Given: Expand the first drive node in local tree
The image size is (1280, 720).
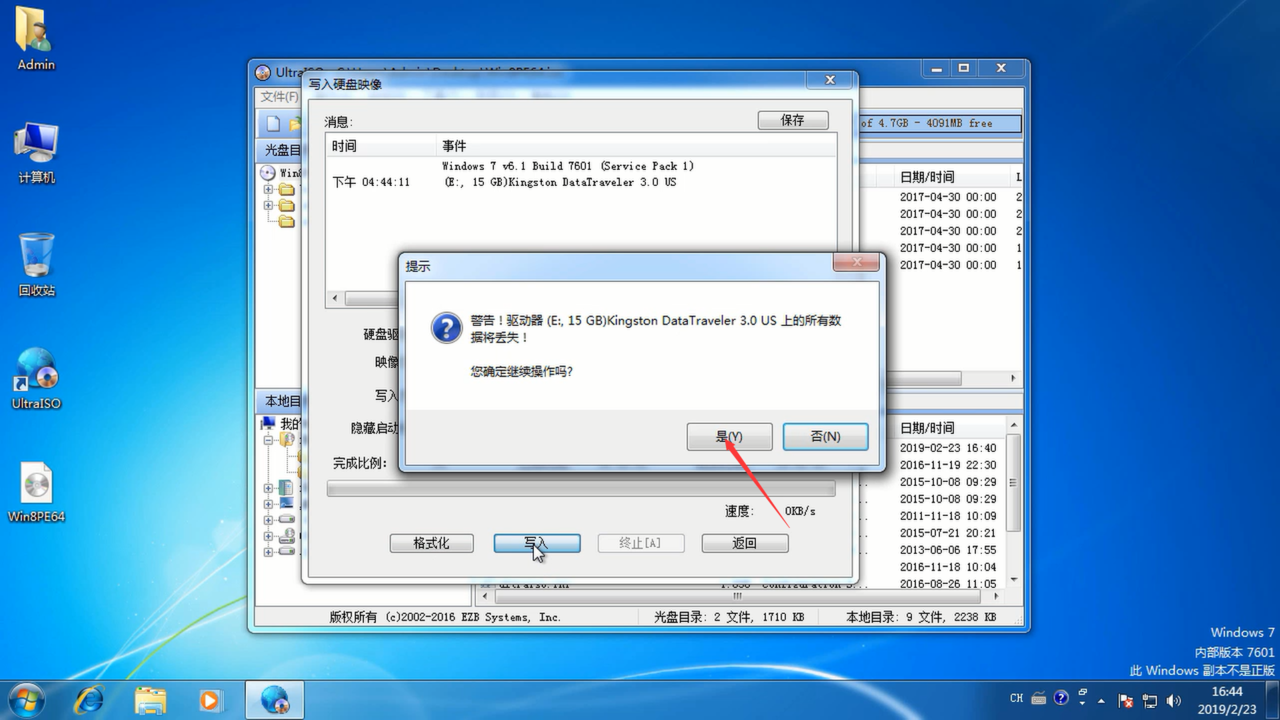Looking at the screenshot, I should (x=268, y=520).
